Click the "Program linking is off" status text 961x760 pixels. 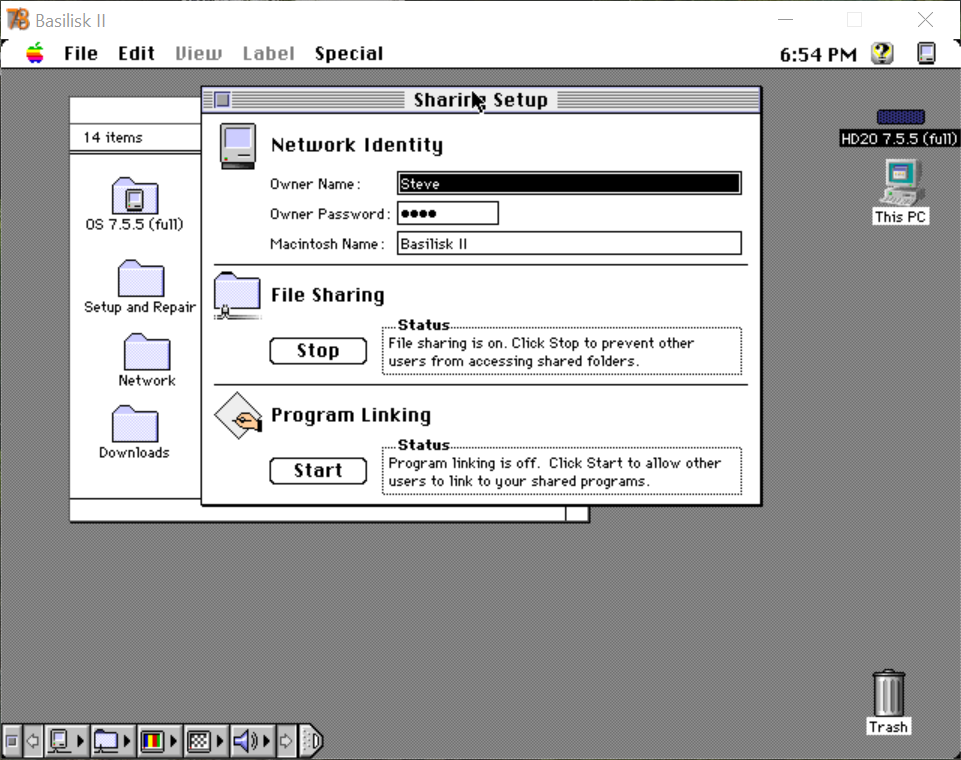(x=555, y=472)
